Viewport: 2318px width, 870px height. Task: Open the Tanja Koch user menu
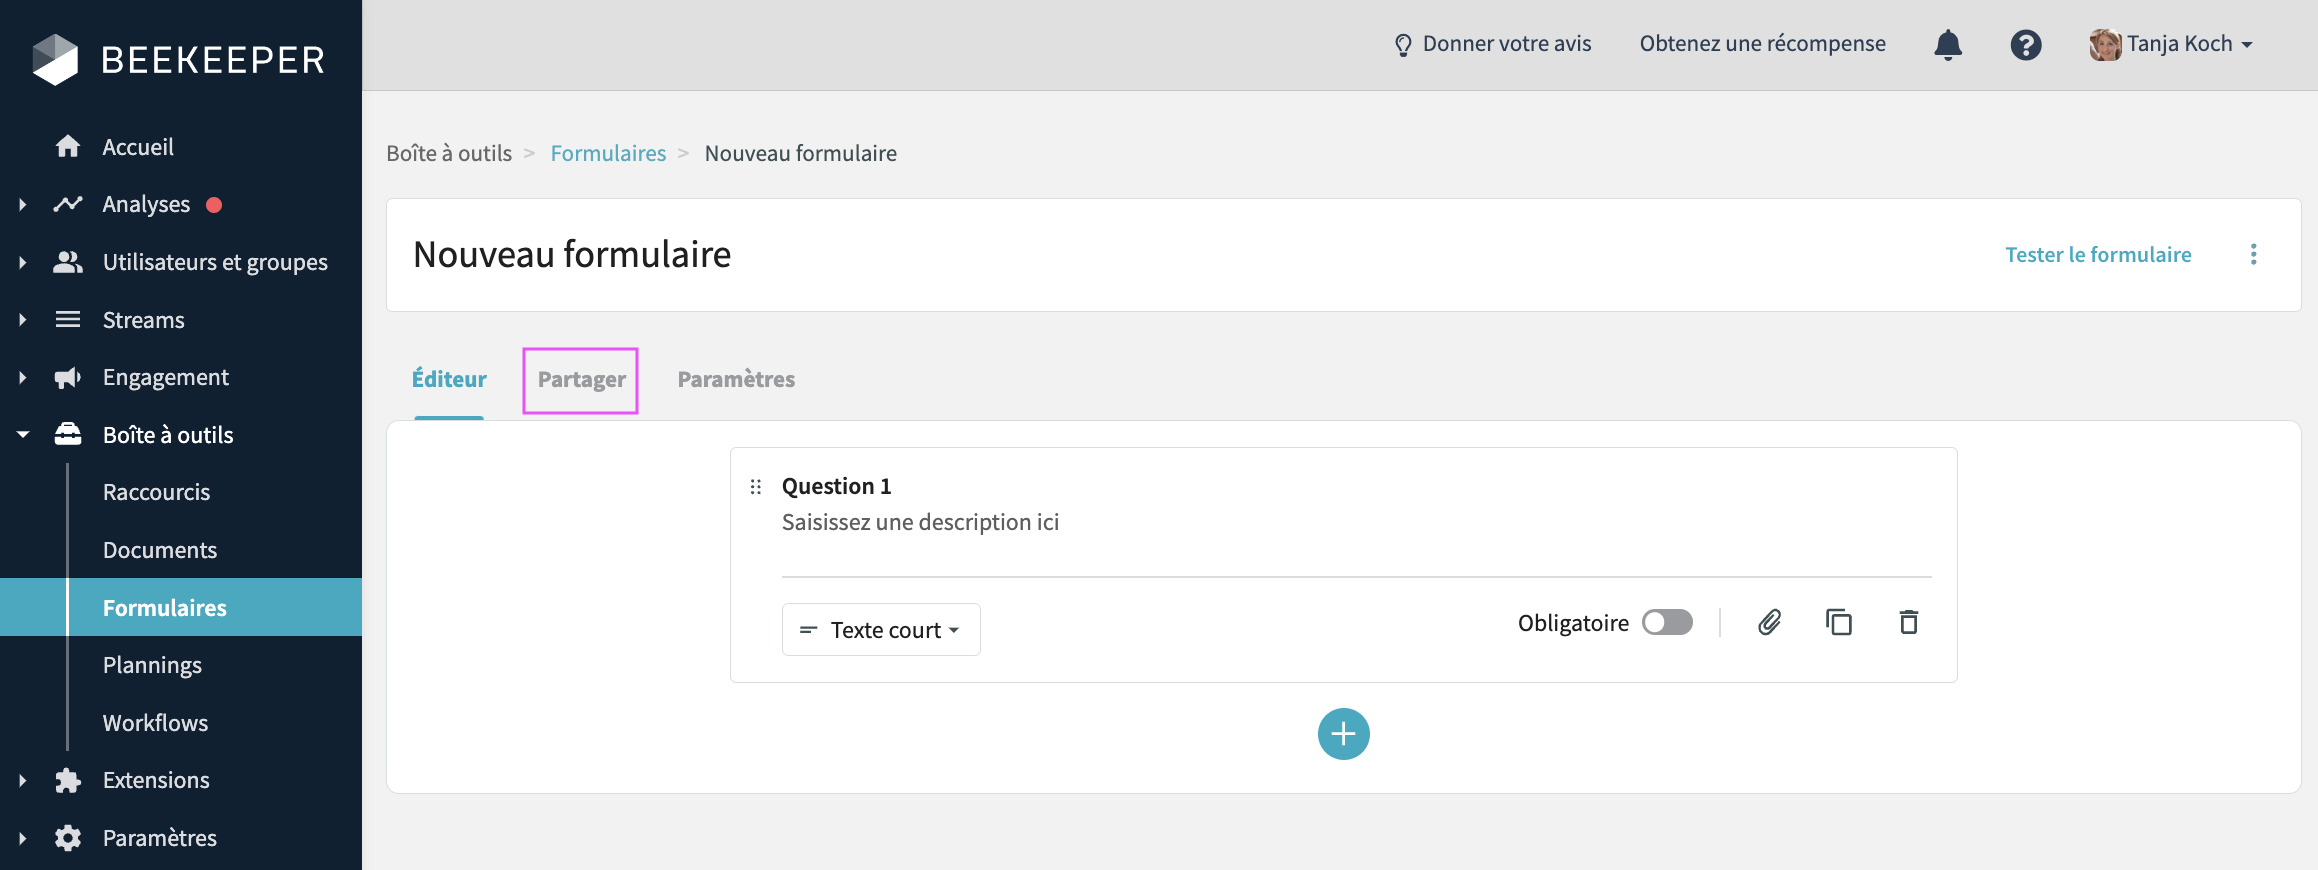point(2170,45)
